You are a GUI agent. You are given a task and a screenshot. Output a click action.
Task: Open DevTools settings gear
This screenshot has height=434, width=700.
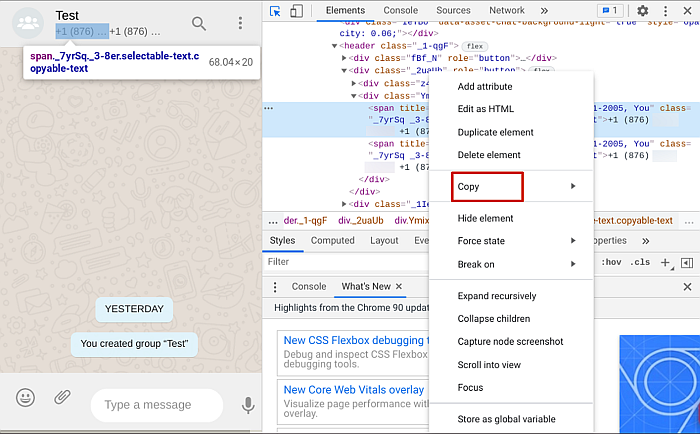click(x=642, y=11)
